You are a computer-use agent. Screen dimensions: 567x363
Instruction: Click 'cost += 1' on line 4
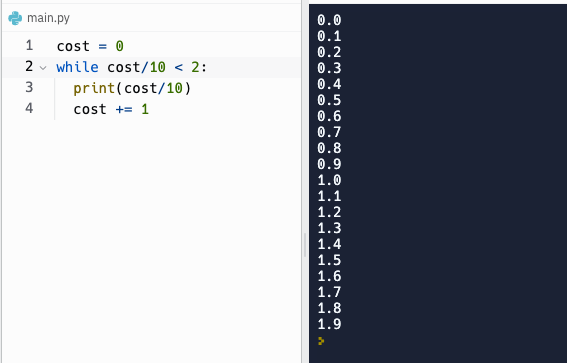pos(111,109)
